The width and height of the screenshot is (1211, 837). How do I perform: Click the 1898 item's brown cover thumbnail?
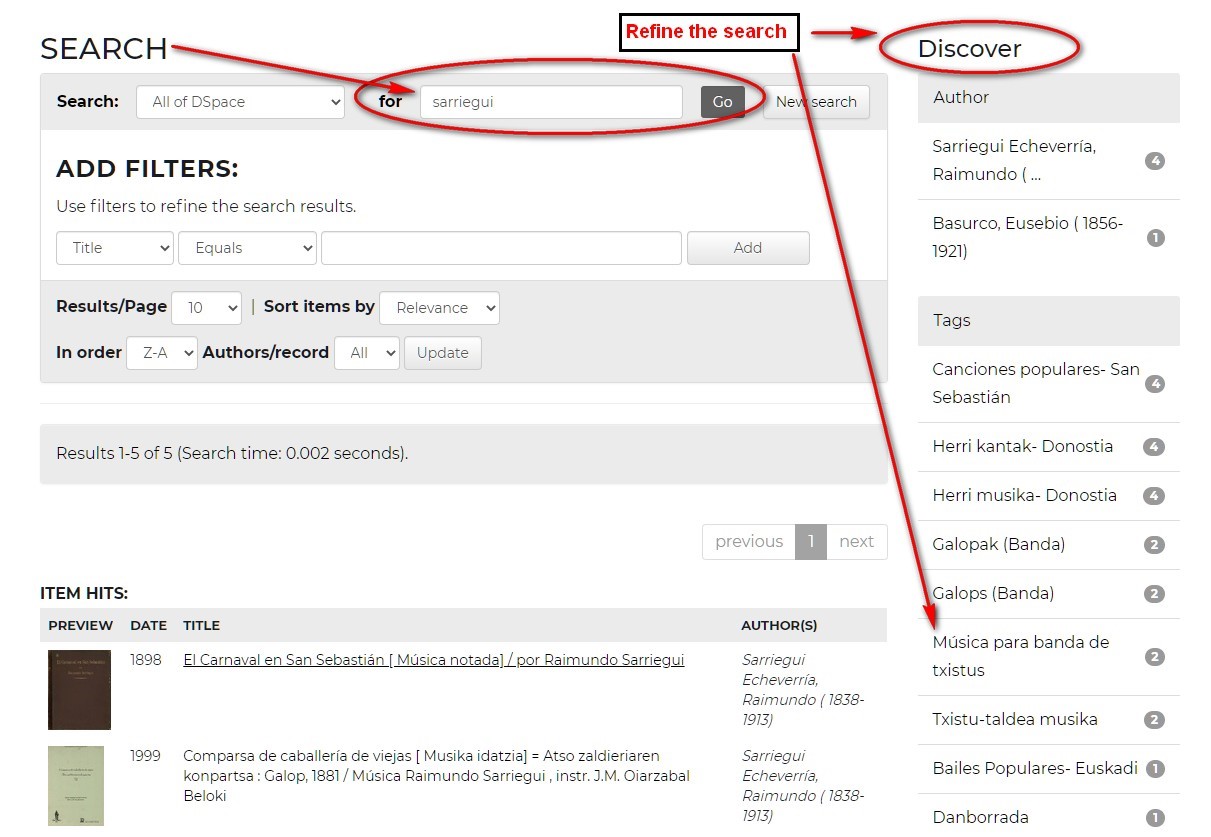79,690
